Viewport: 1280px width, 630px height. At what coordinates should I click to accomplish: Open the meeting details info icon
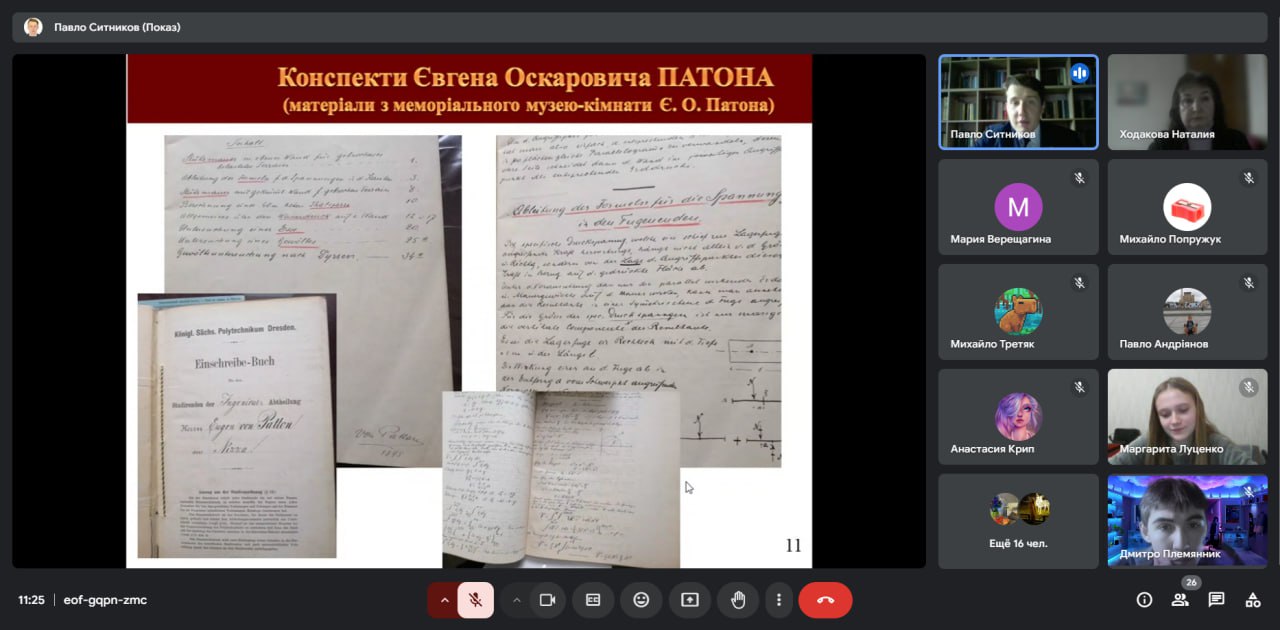click(1145, 600)
